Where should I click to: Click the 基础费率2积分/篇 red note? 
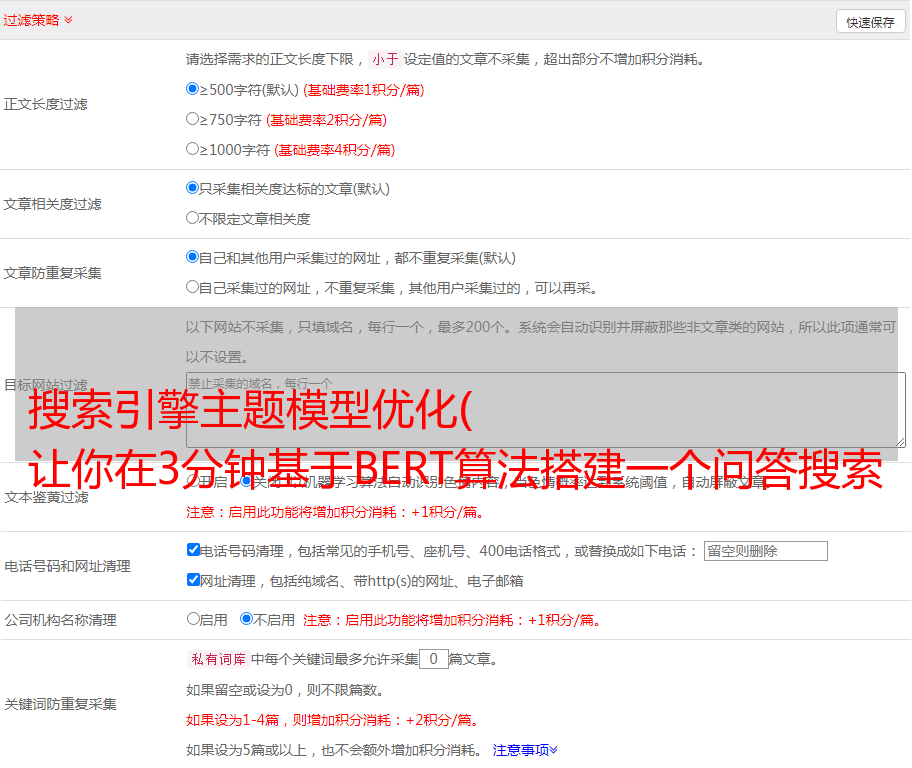coord(326,120)
